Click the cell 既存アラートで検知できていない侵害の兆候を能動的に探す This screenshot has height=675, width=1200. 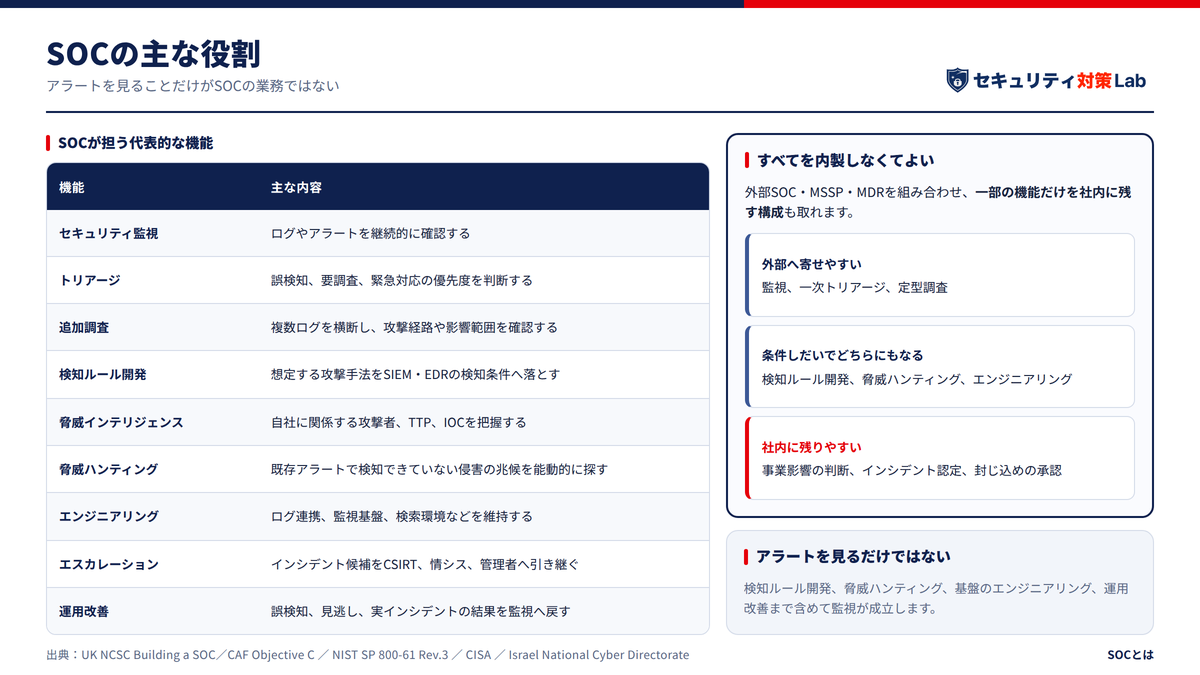pos(439,469)
